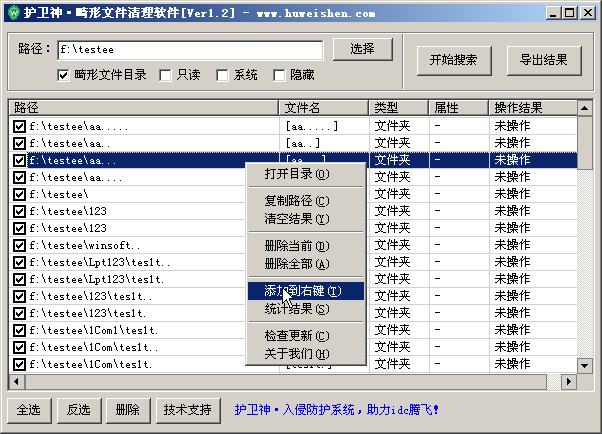Click the 路径 text input field
The height and width of the screenshot is (434, 602).
[x=189, y=49]
